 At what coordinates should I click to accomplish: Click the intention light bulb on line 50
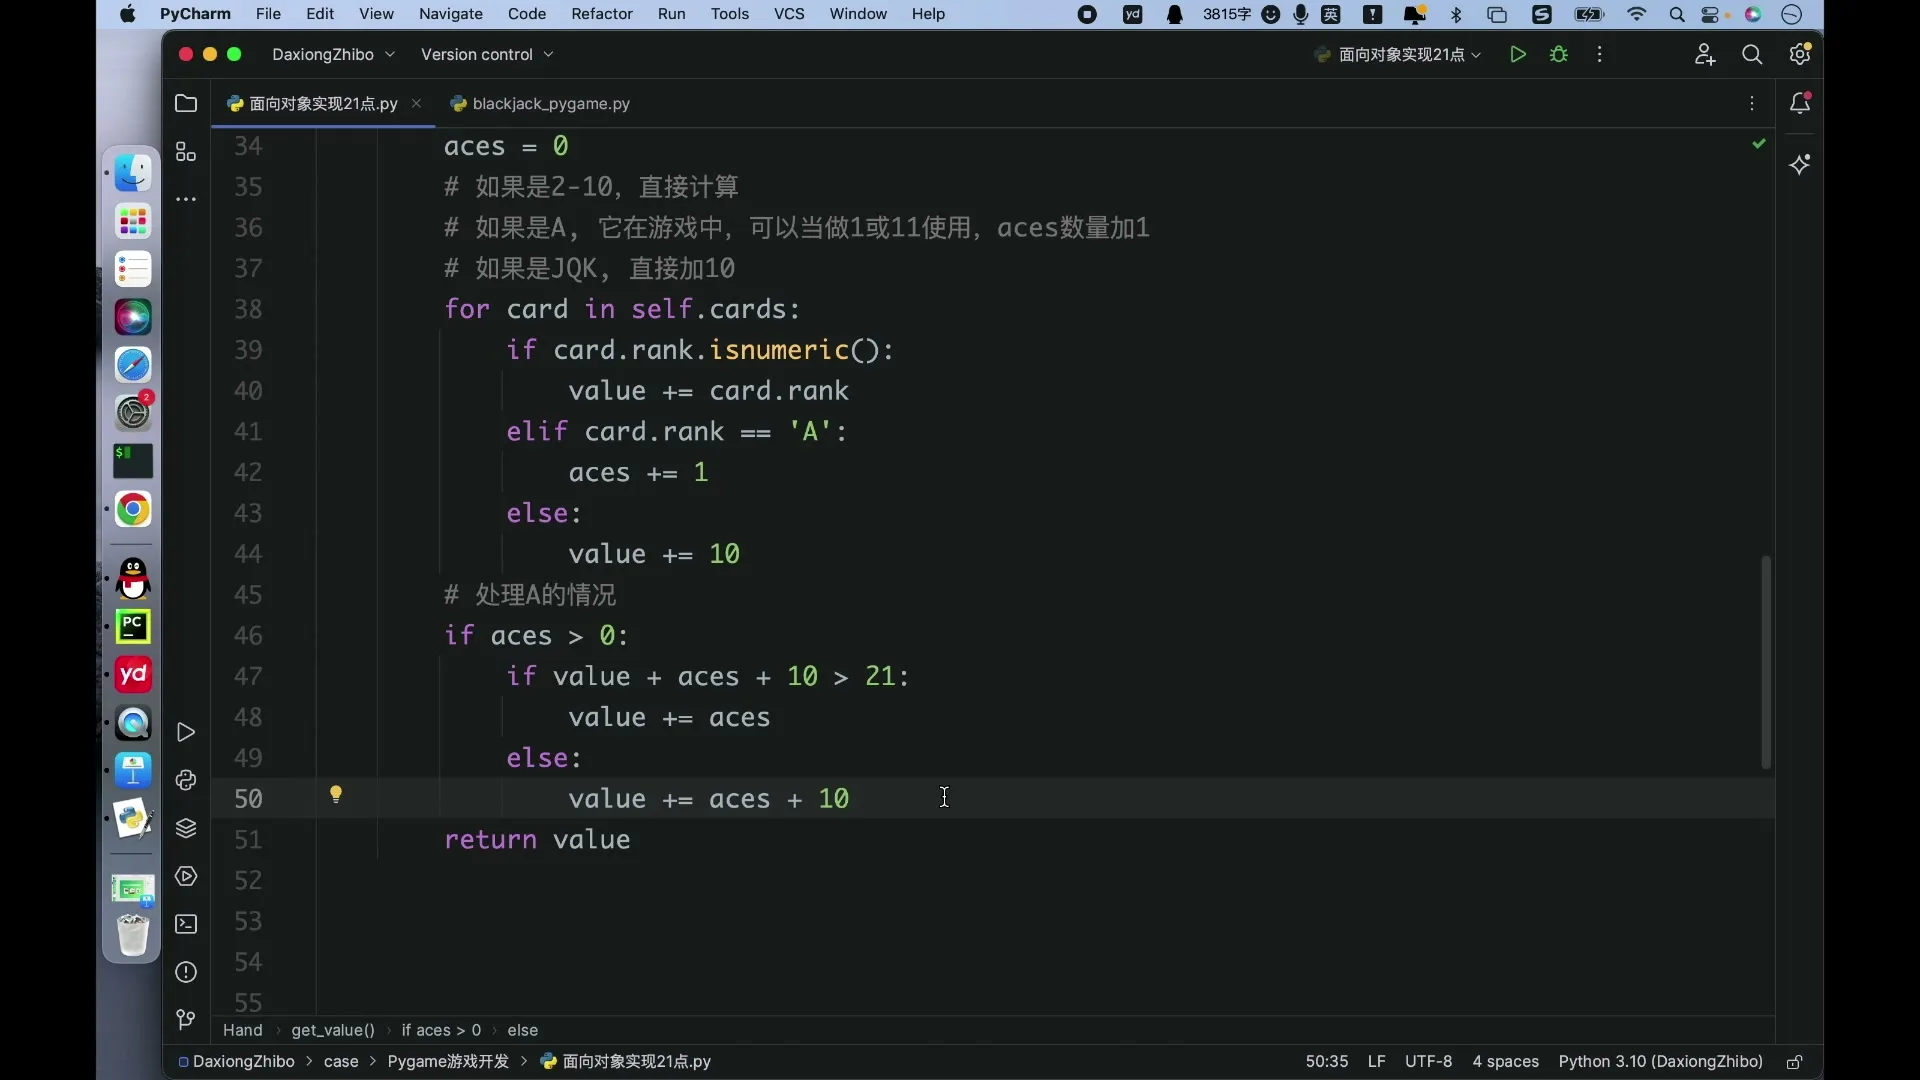click(336, 795)
